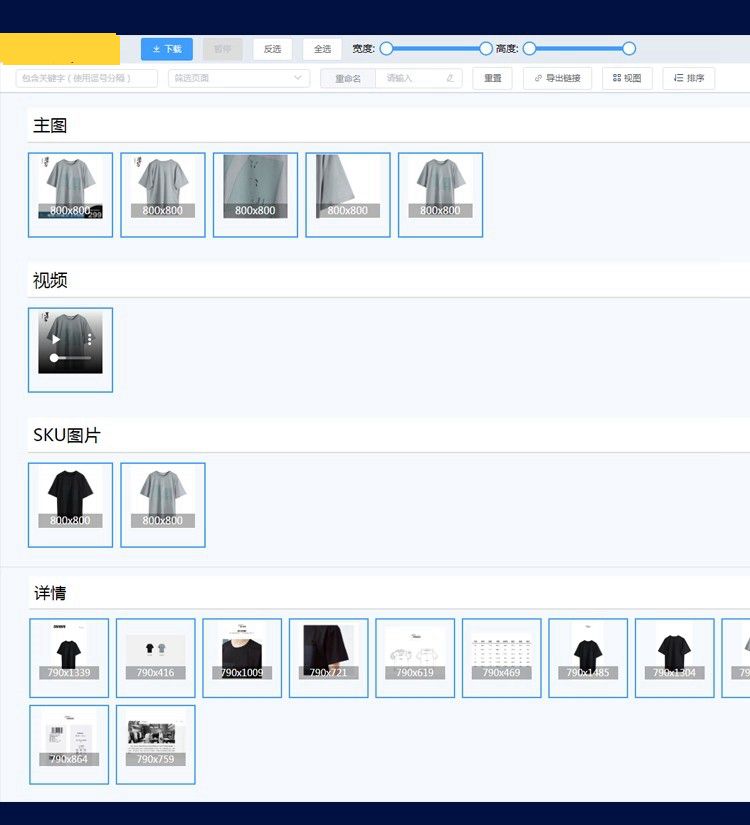Select the 主图 fabric print close-up thumbnail
The image size is (750, 825).
[255, 195]
